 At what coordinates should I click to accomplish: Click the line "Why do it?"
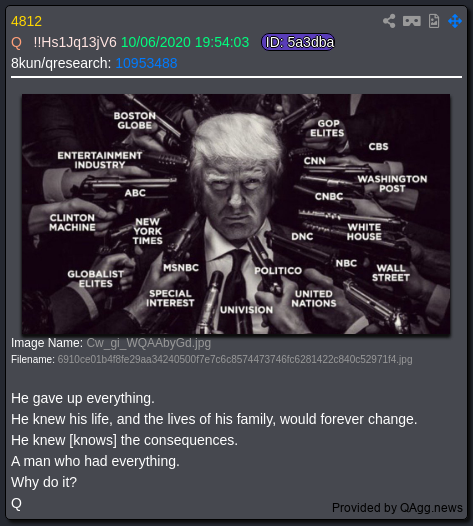[44, 482]
